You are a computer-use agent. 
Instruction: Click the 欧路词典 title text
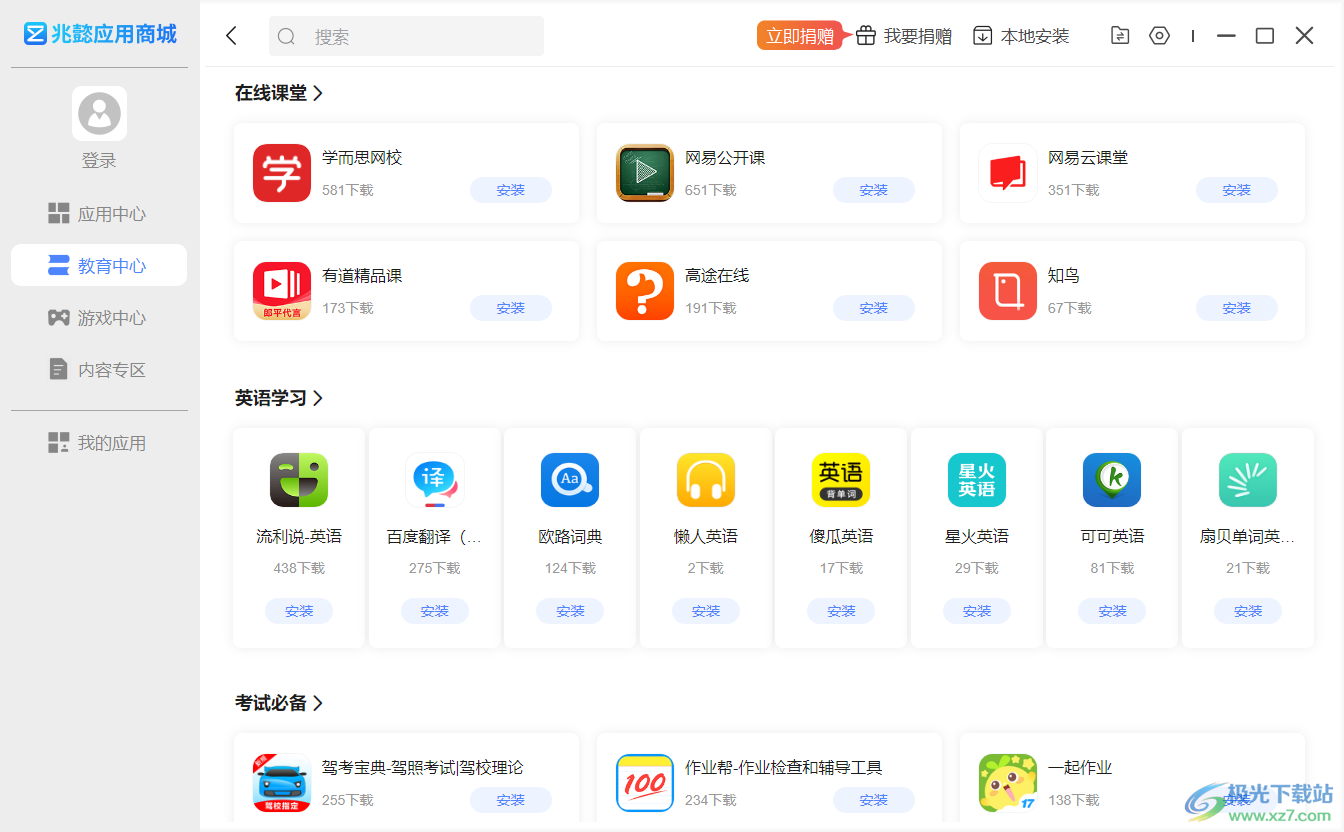570,537
